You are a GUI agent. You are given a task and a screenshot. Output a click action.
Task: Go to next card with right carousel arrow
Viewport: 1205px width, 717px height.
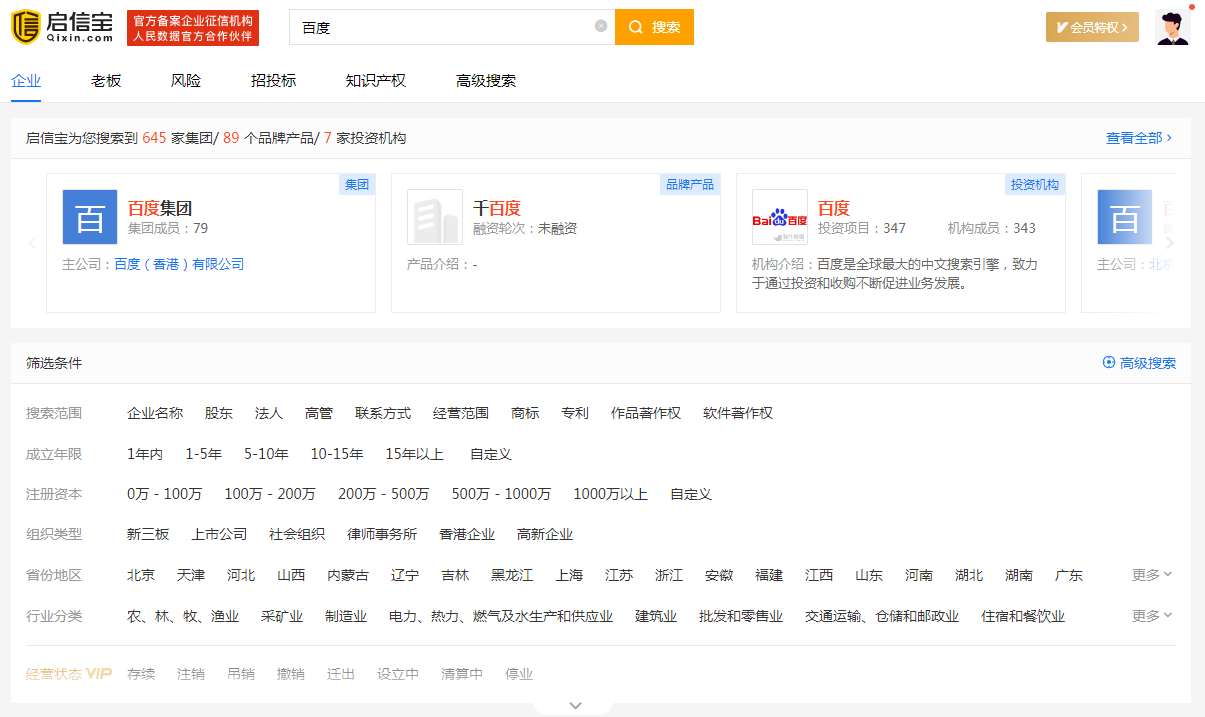tap(1170, 242)
